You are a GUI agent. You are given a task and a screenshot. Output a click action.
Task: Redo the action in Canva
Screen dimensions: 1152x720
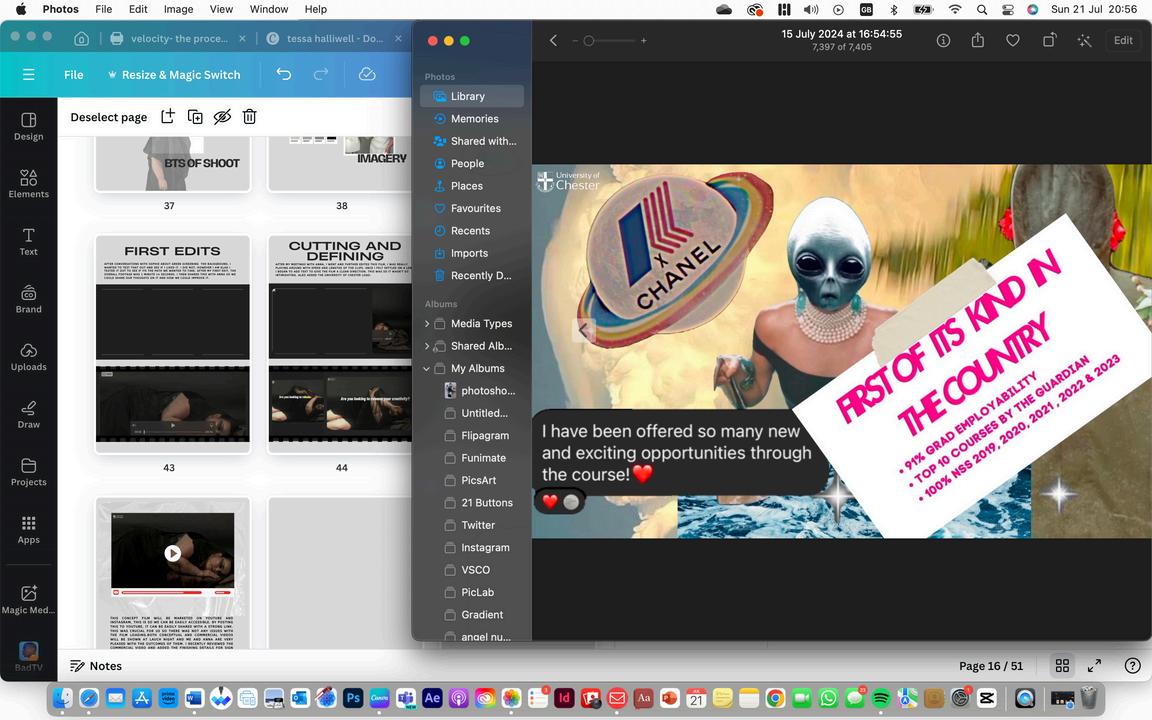coord(320,74)
